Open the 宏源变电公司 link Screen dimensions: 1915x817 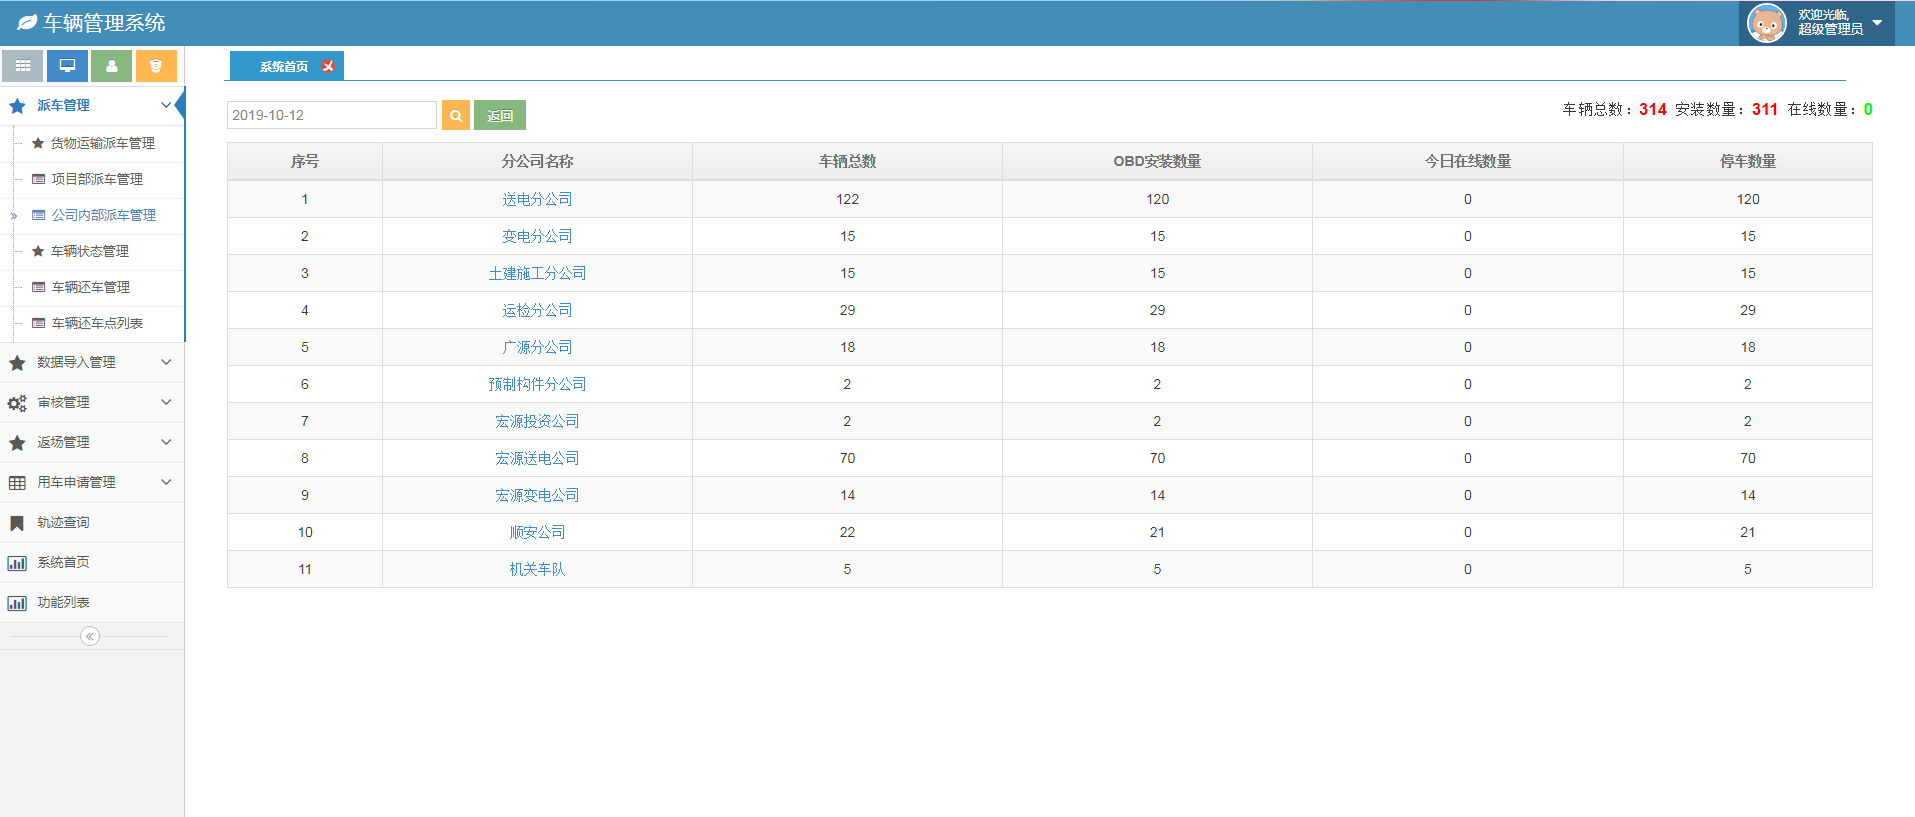tap(537, 495)
